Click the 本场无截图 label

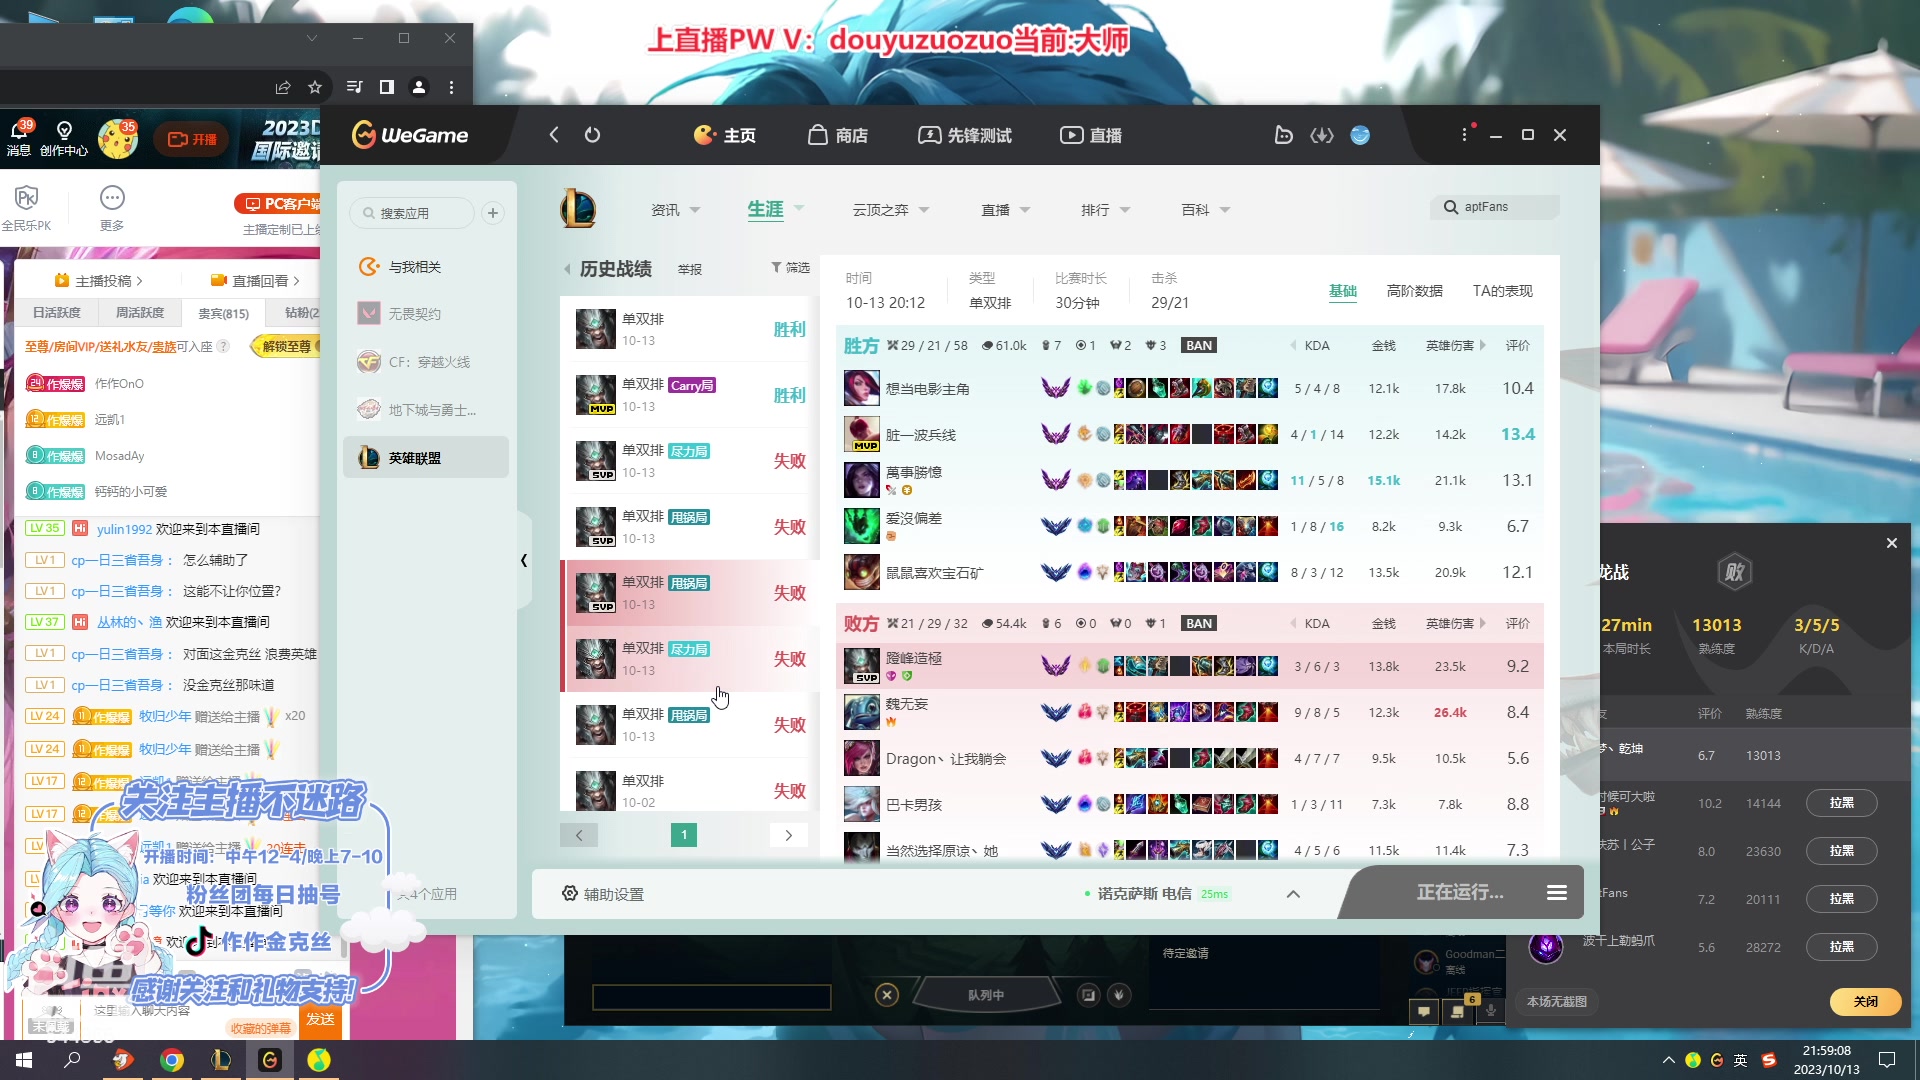point(1557,1001)
